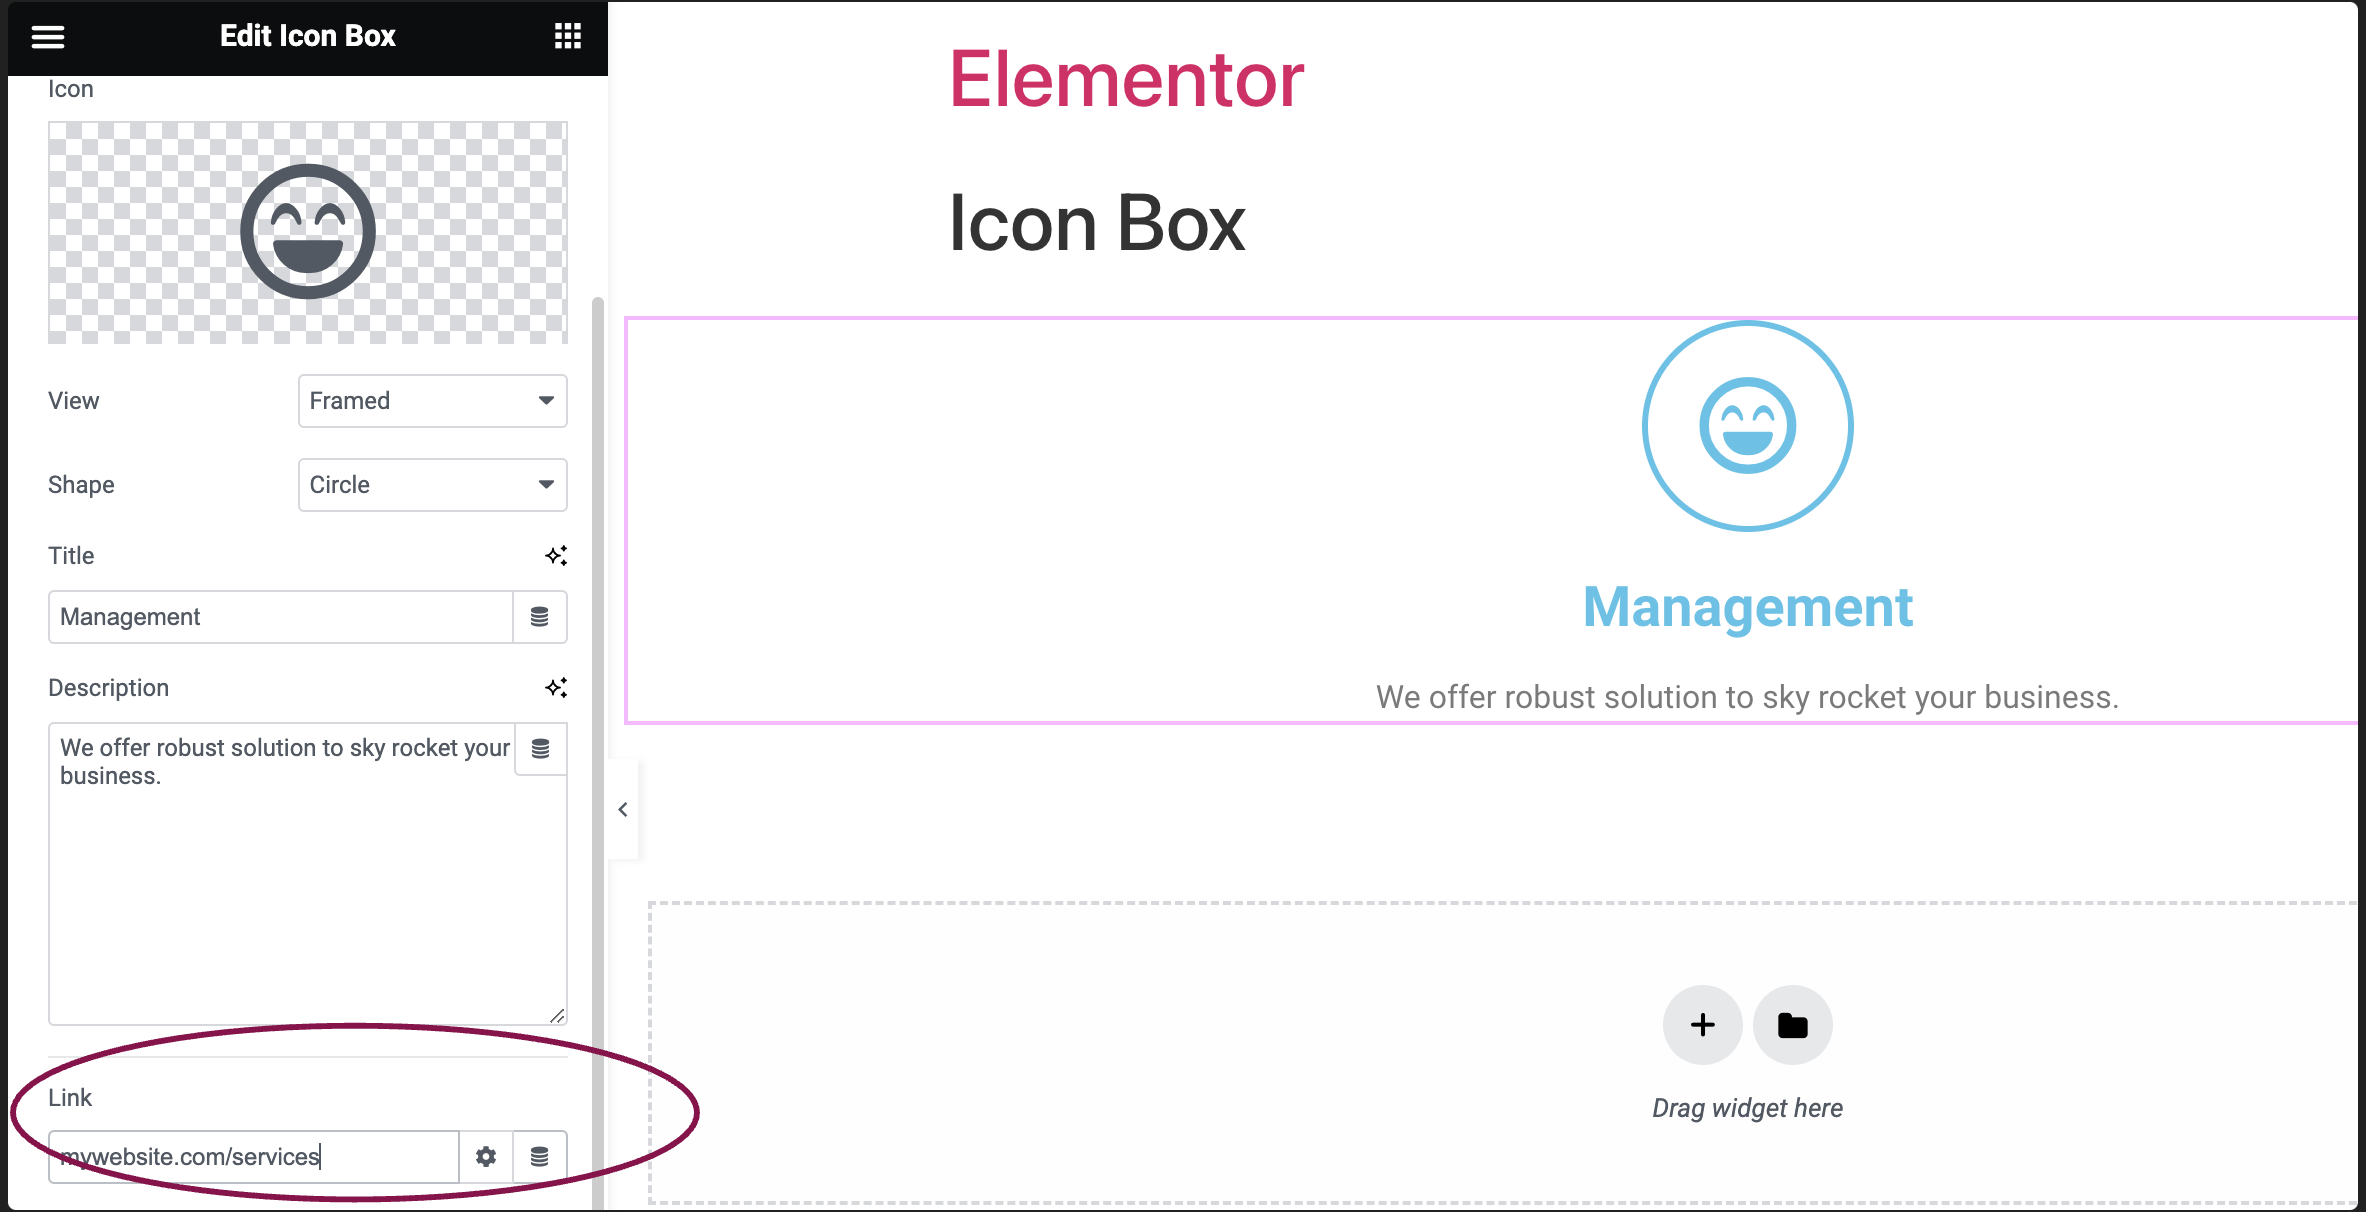Click the Link URL input field
Screen dimensions: 2366x1212
253,1156
